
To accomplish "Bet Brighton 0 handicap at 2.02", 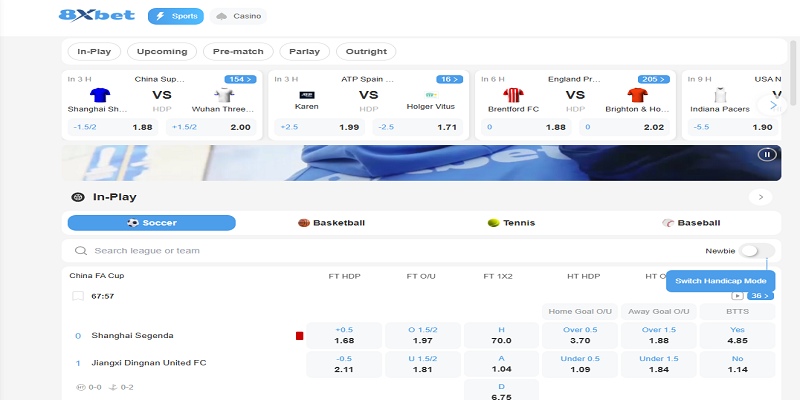I will point(624,127).
